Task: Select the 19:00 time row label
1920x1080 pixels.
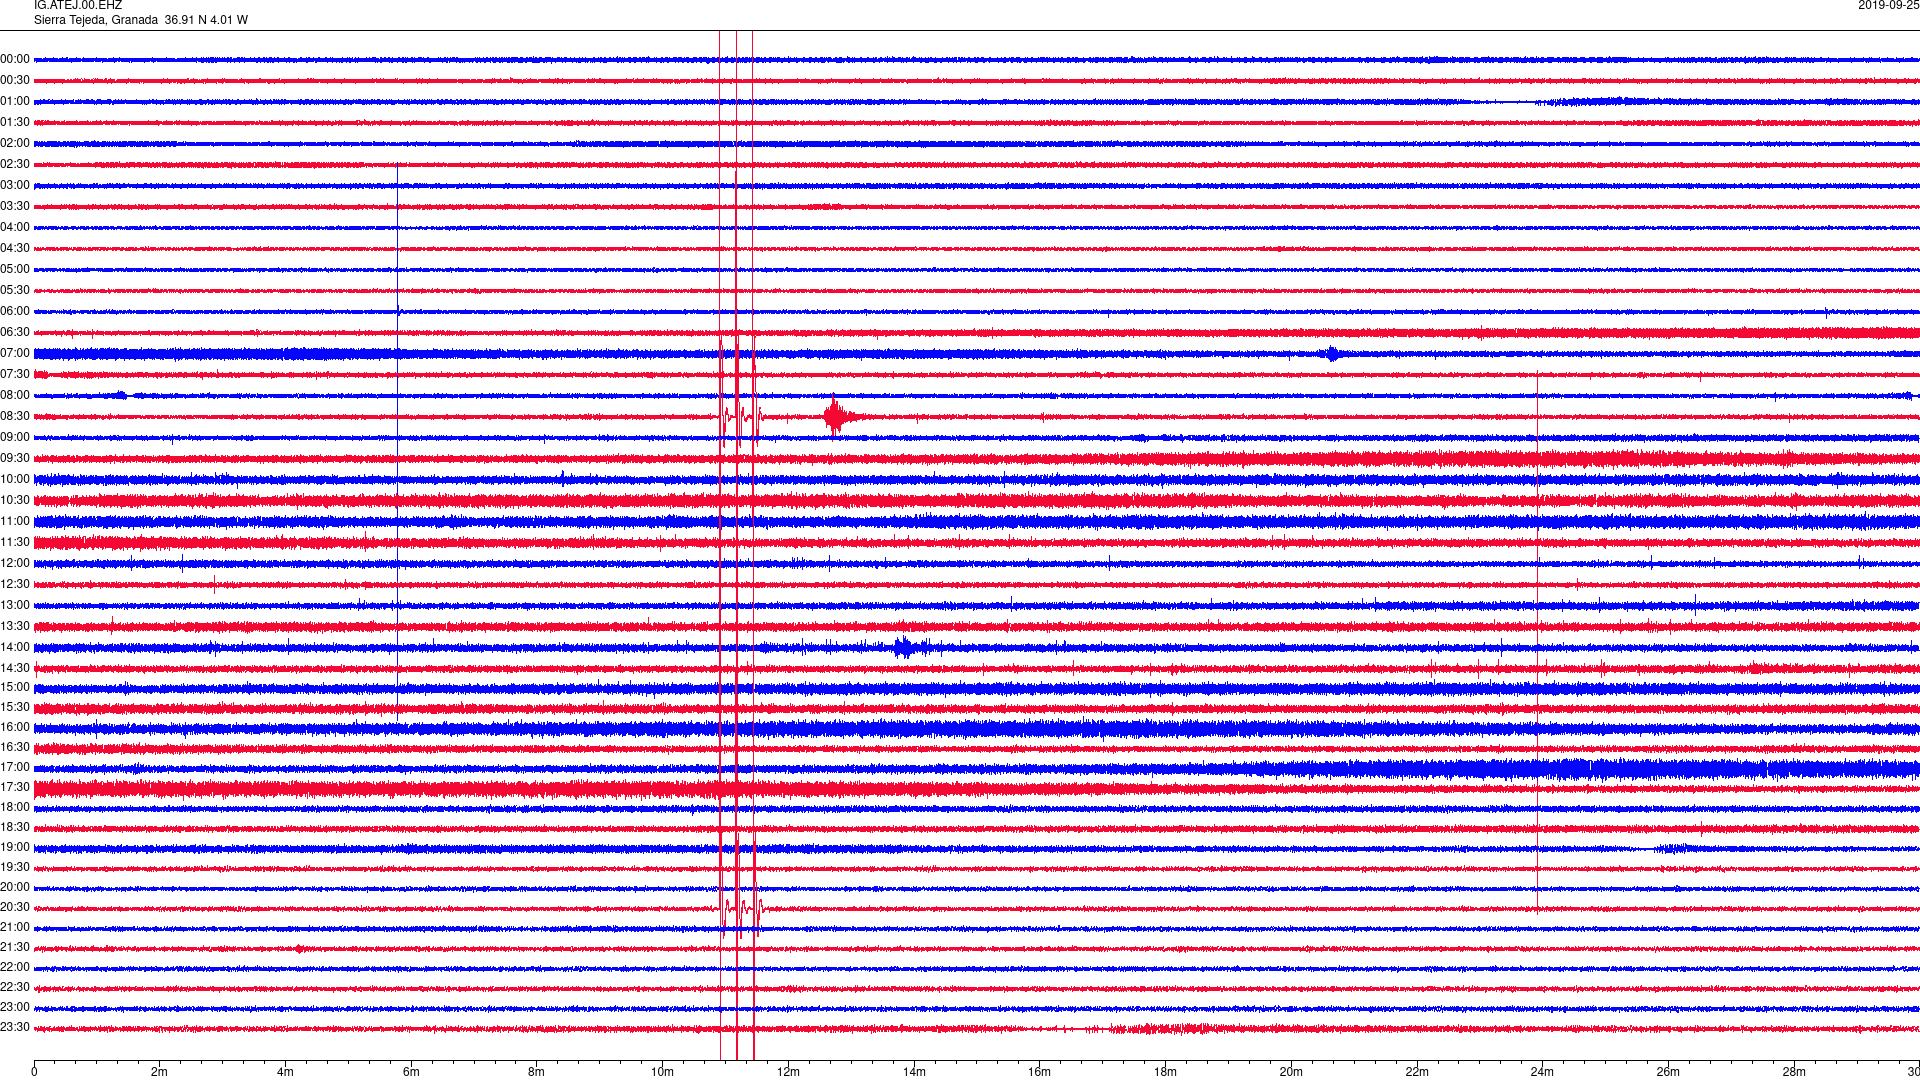Action: (15, 848)
